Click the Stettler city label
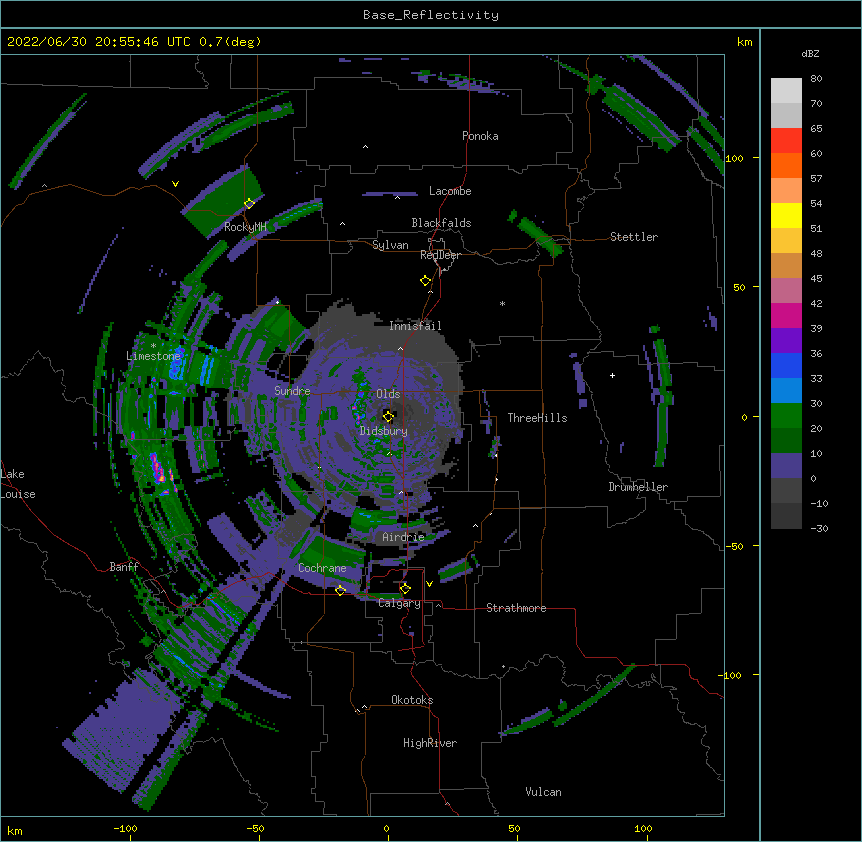This screenshot has width=862, height=842. coord(634,237)
